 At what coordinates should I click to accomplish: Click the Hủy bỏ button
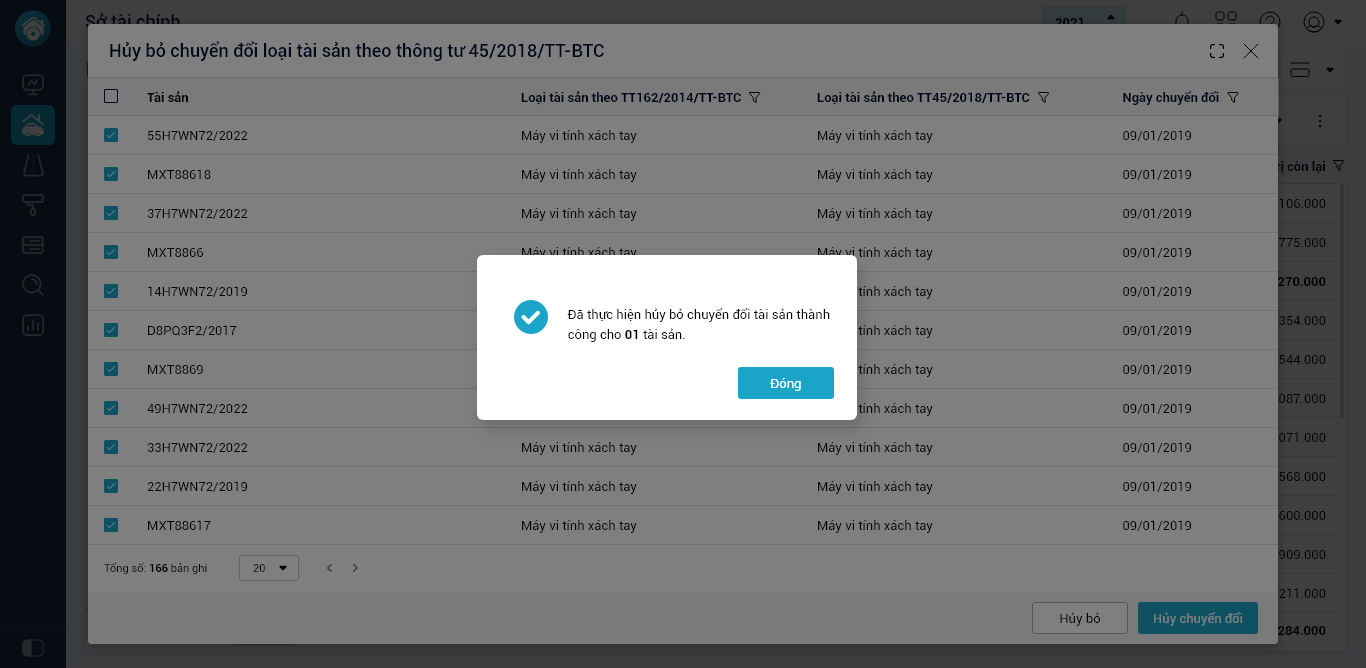(1079, 618)
